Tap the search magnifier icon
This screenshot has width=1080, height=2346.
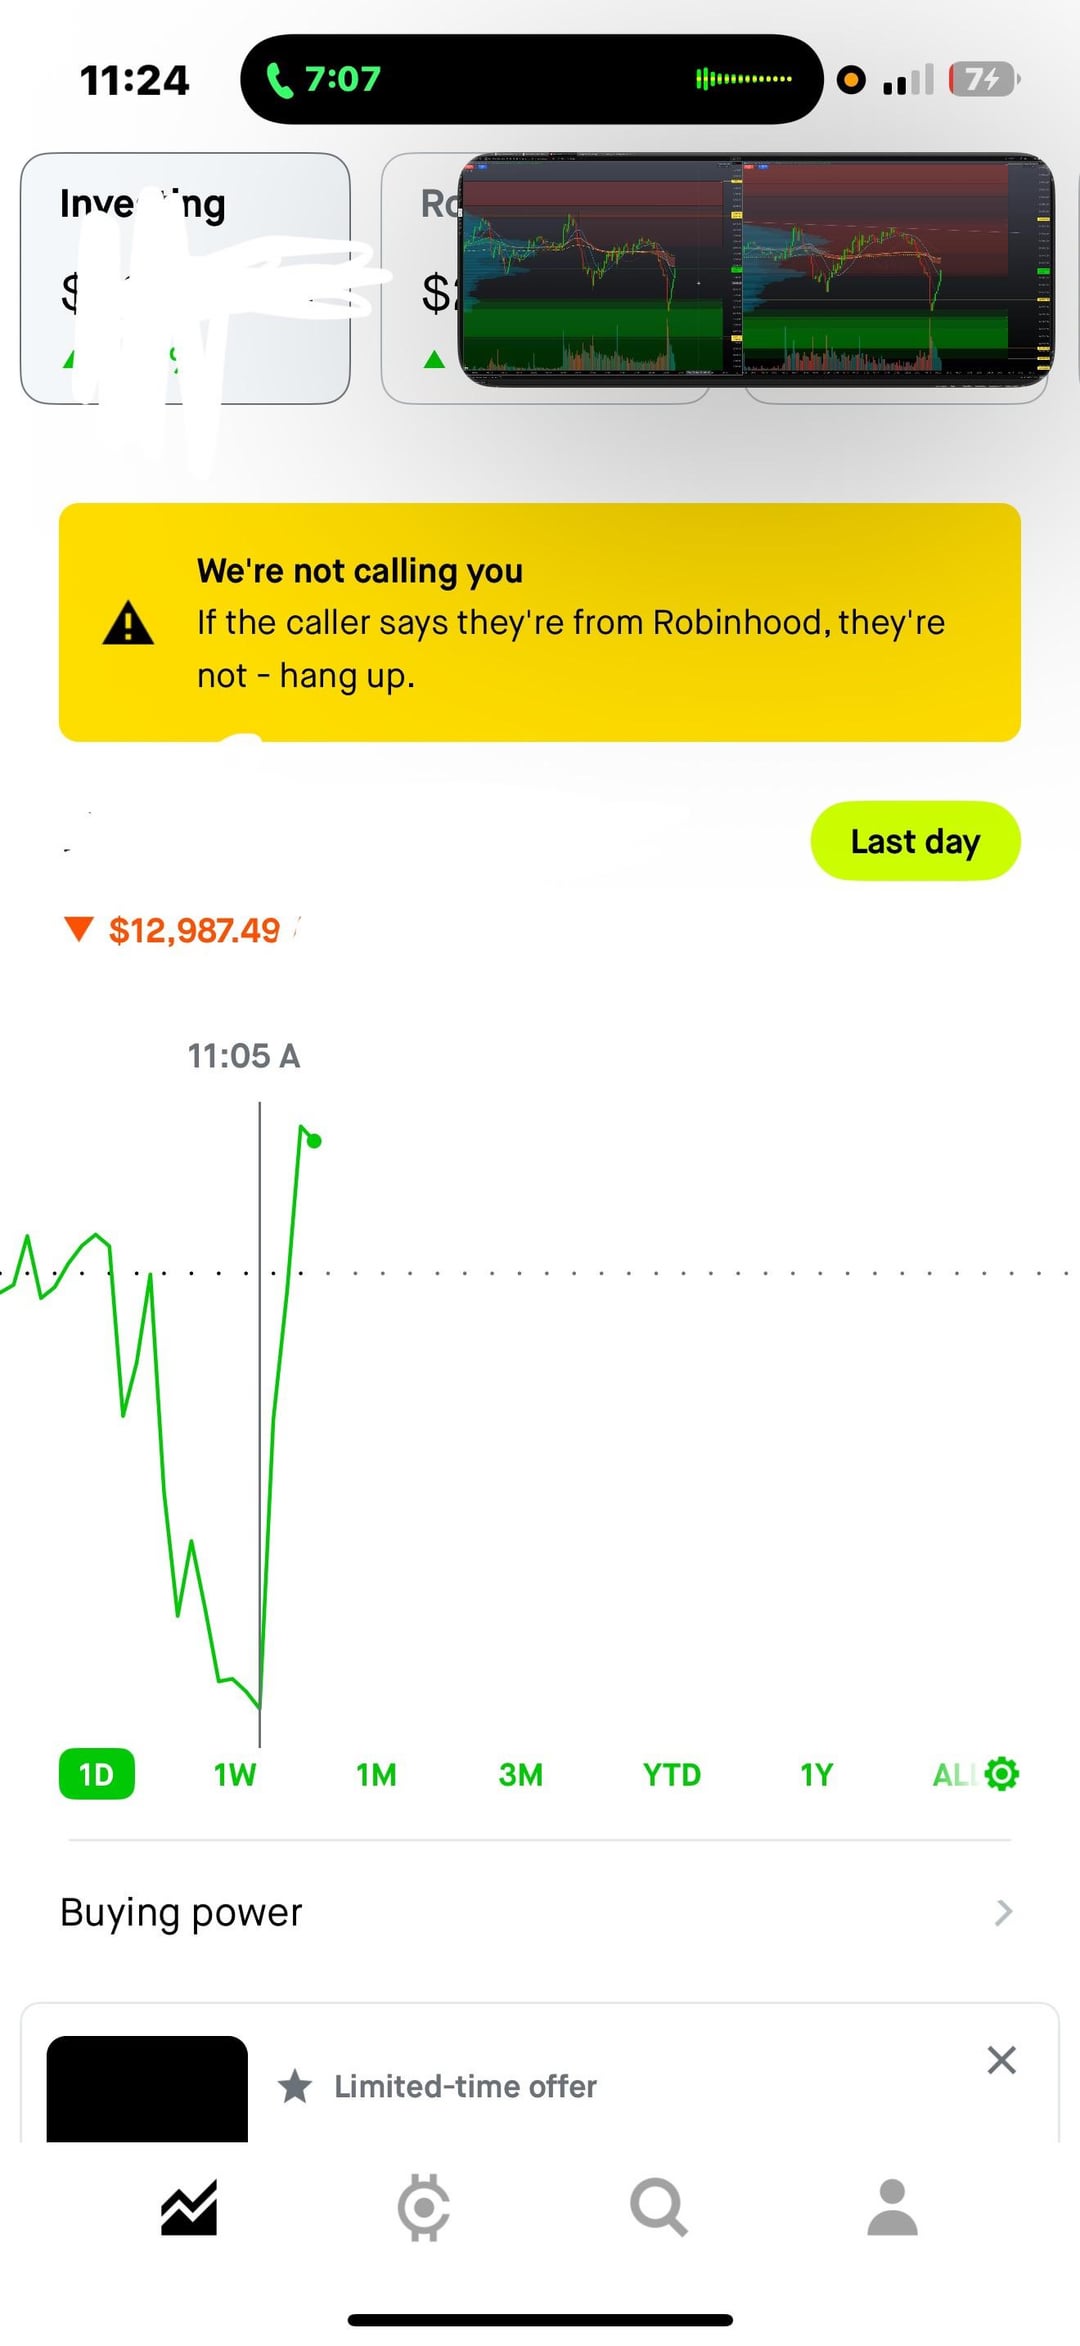point(658,2208)
